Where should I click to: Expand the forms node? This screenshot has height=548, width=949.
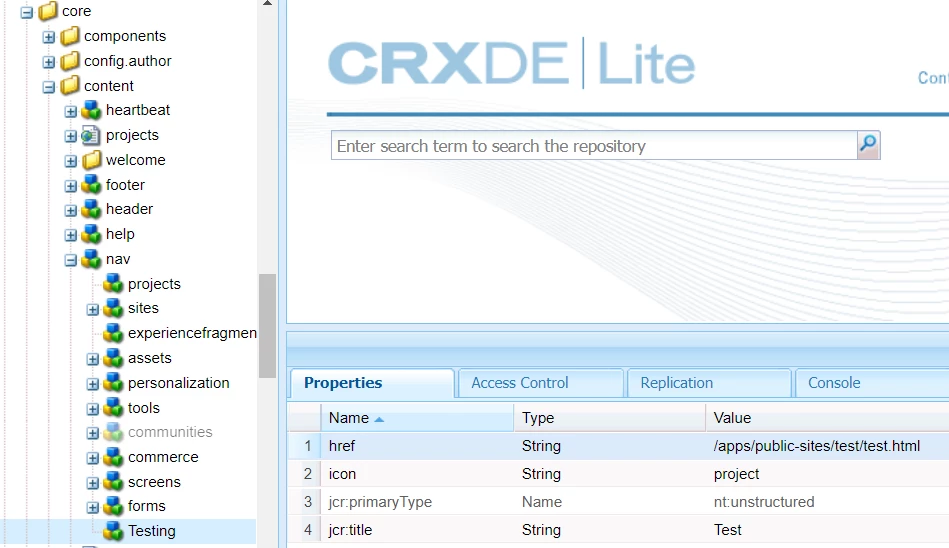[92, 507]
